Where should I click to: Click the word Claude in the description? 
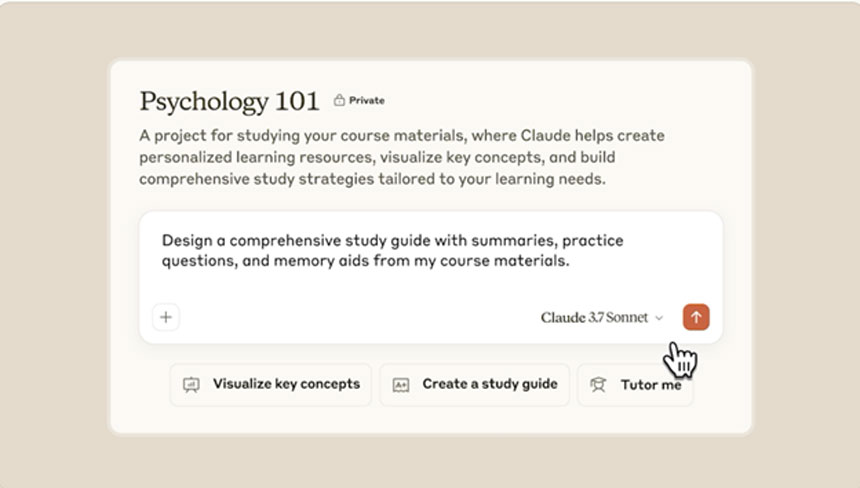pyautogui.click(x=547, y=135)
